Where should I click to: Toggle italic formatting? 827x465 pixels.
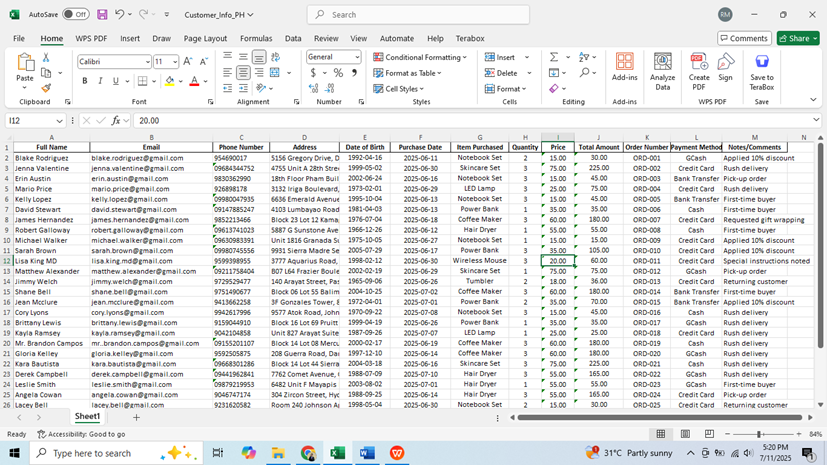[x=100, y=81]
